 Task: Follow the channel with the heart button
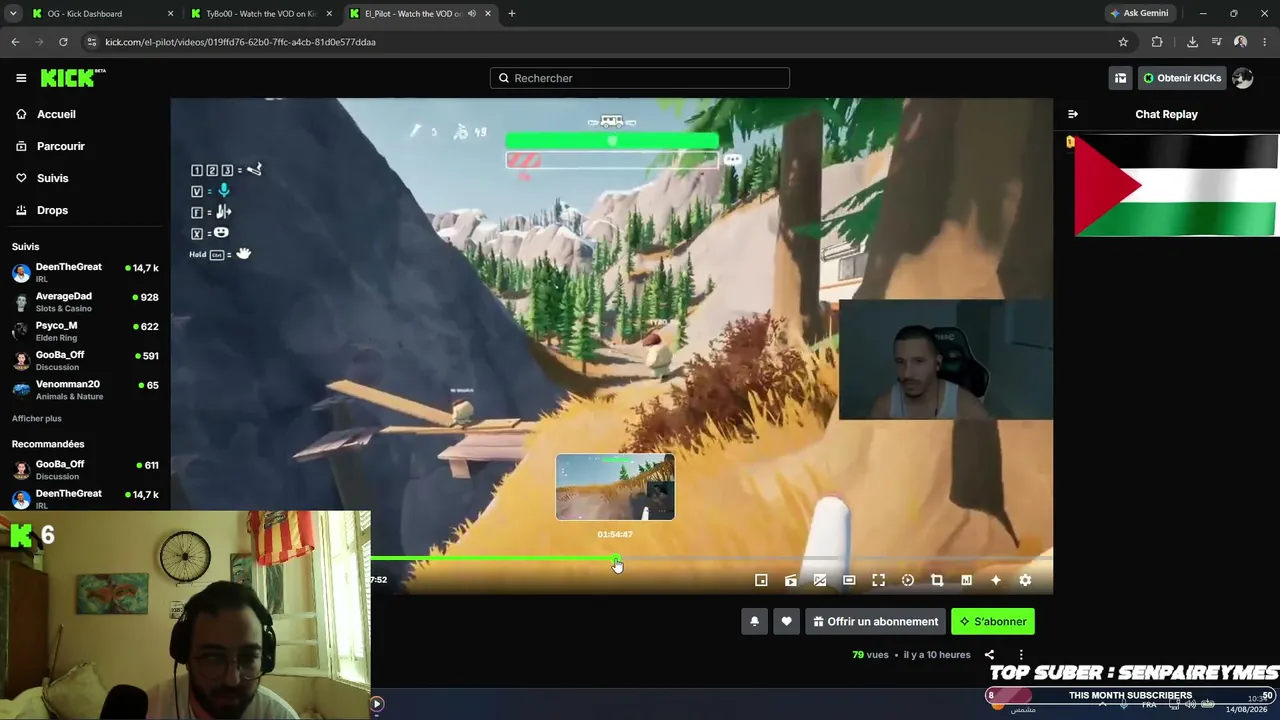pos(786,621)
